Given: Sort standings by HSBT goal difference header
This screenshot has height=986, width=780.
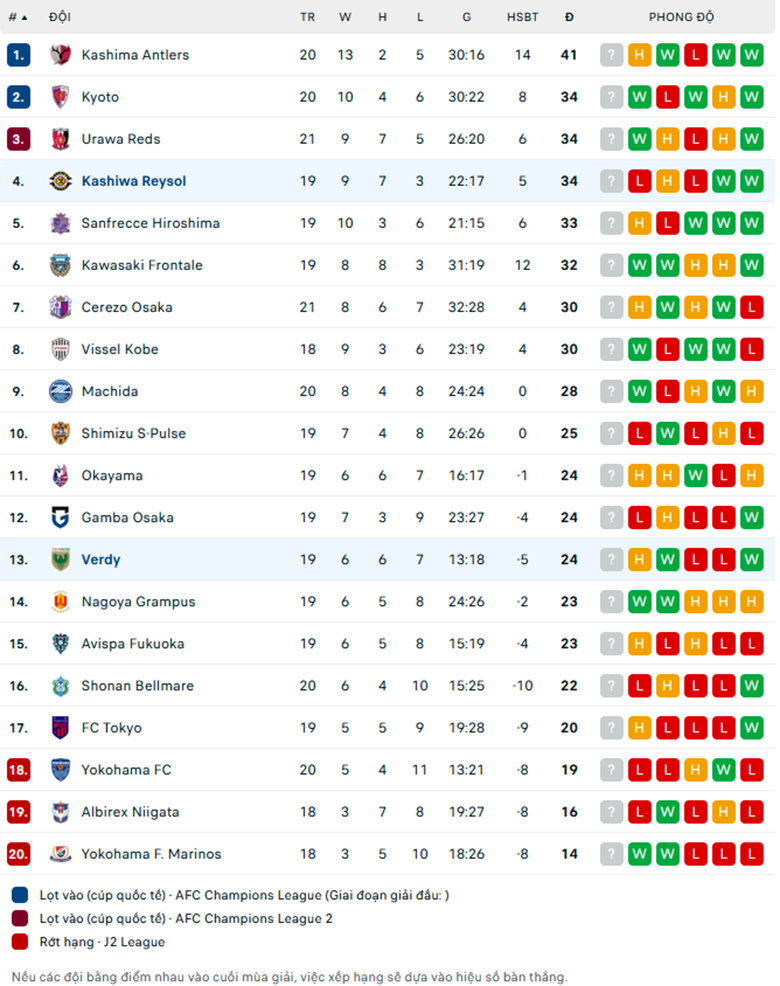Looking at the screenshot, I should pos(522,17).
